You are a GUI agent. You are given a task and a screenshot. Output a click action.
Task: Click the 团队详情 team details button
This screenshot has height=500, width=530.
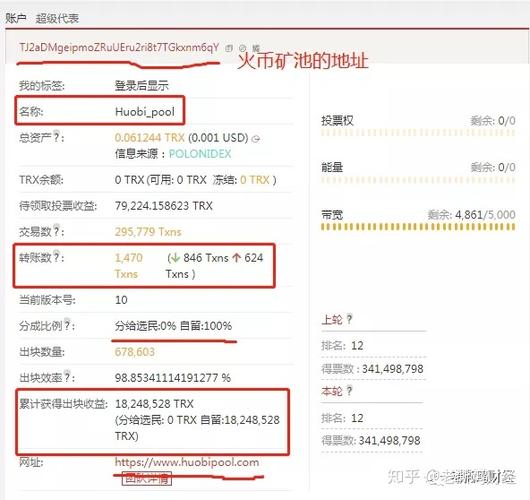click(147, 479)
